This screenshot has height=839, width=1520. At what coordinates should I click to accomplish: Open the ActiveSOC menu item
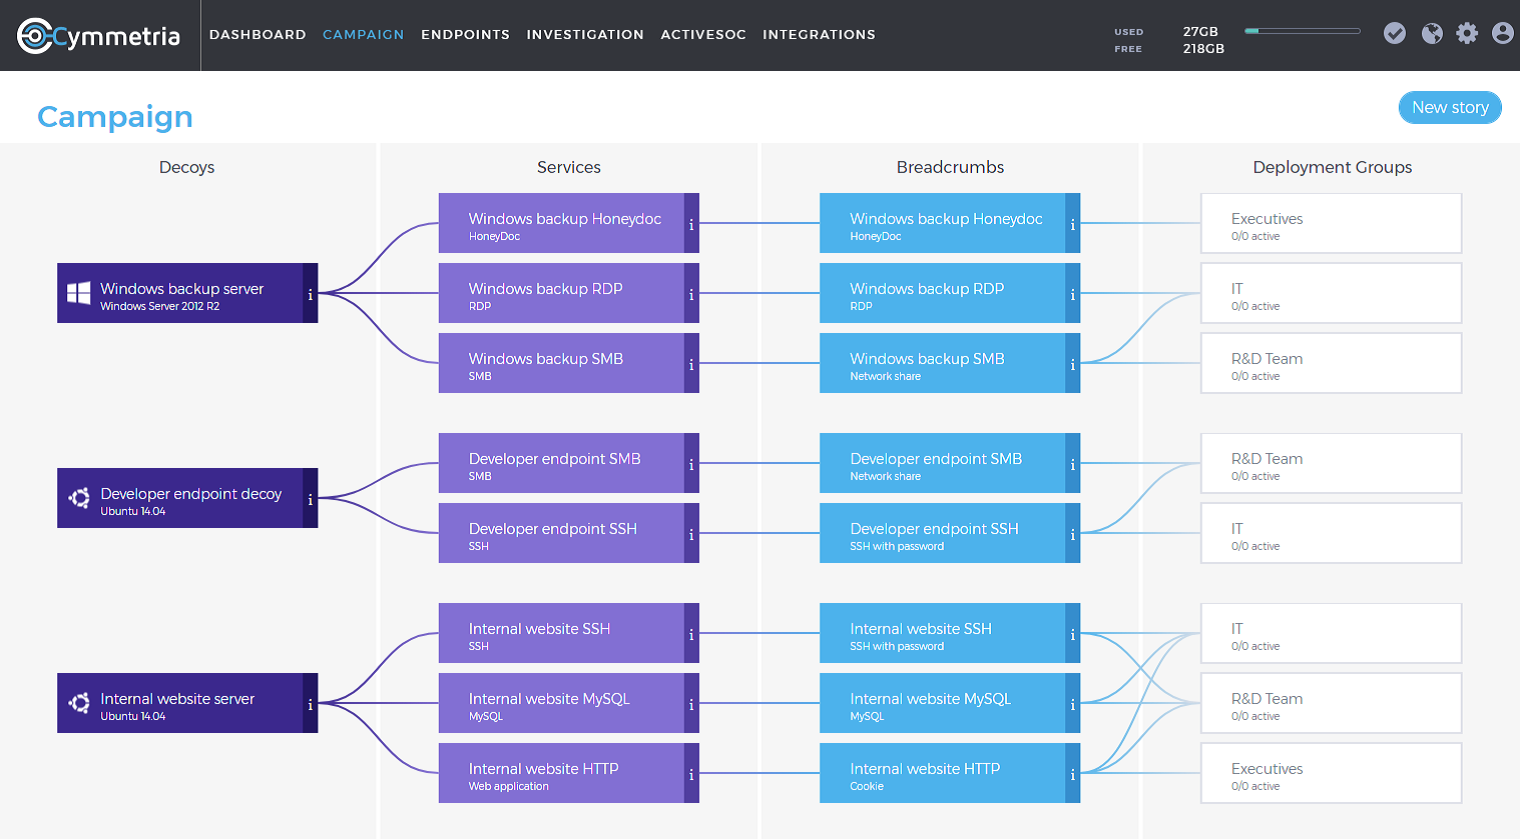pyautogui.click(x=703, y=35)
